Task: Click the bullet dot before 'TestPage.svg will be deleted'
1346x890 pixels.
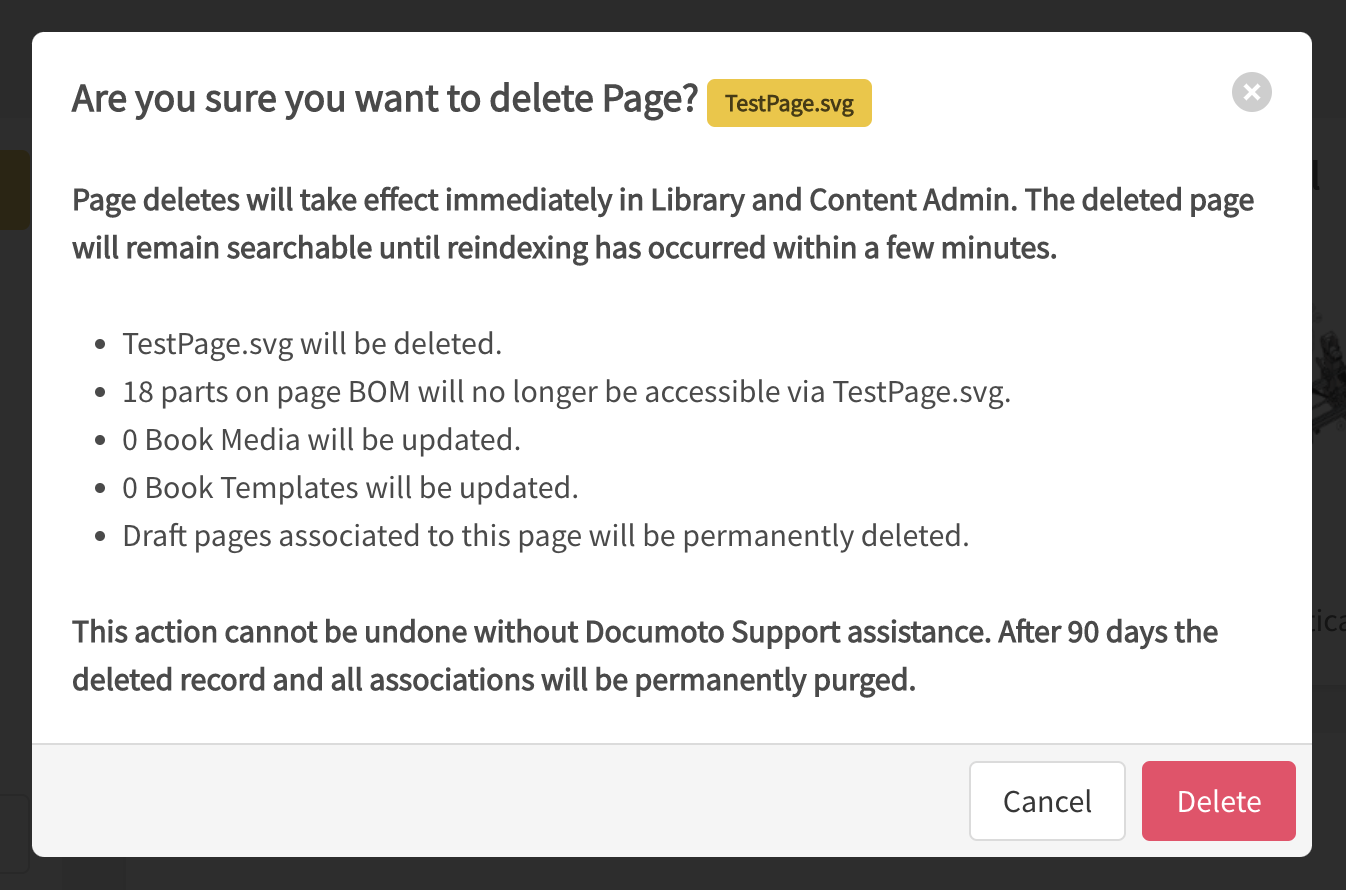Action: pyautogui.click(x=100, y=345)
